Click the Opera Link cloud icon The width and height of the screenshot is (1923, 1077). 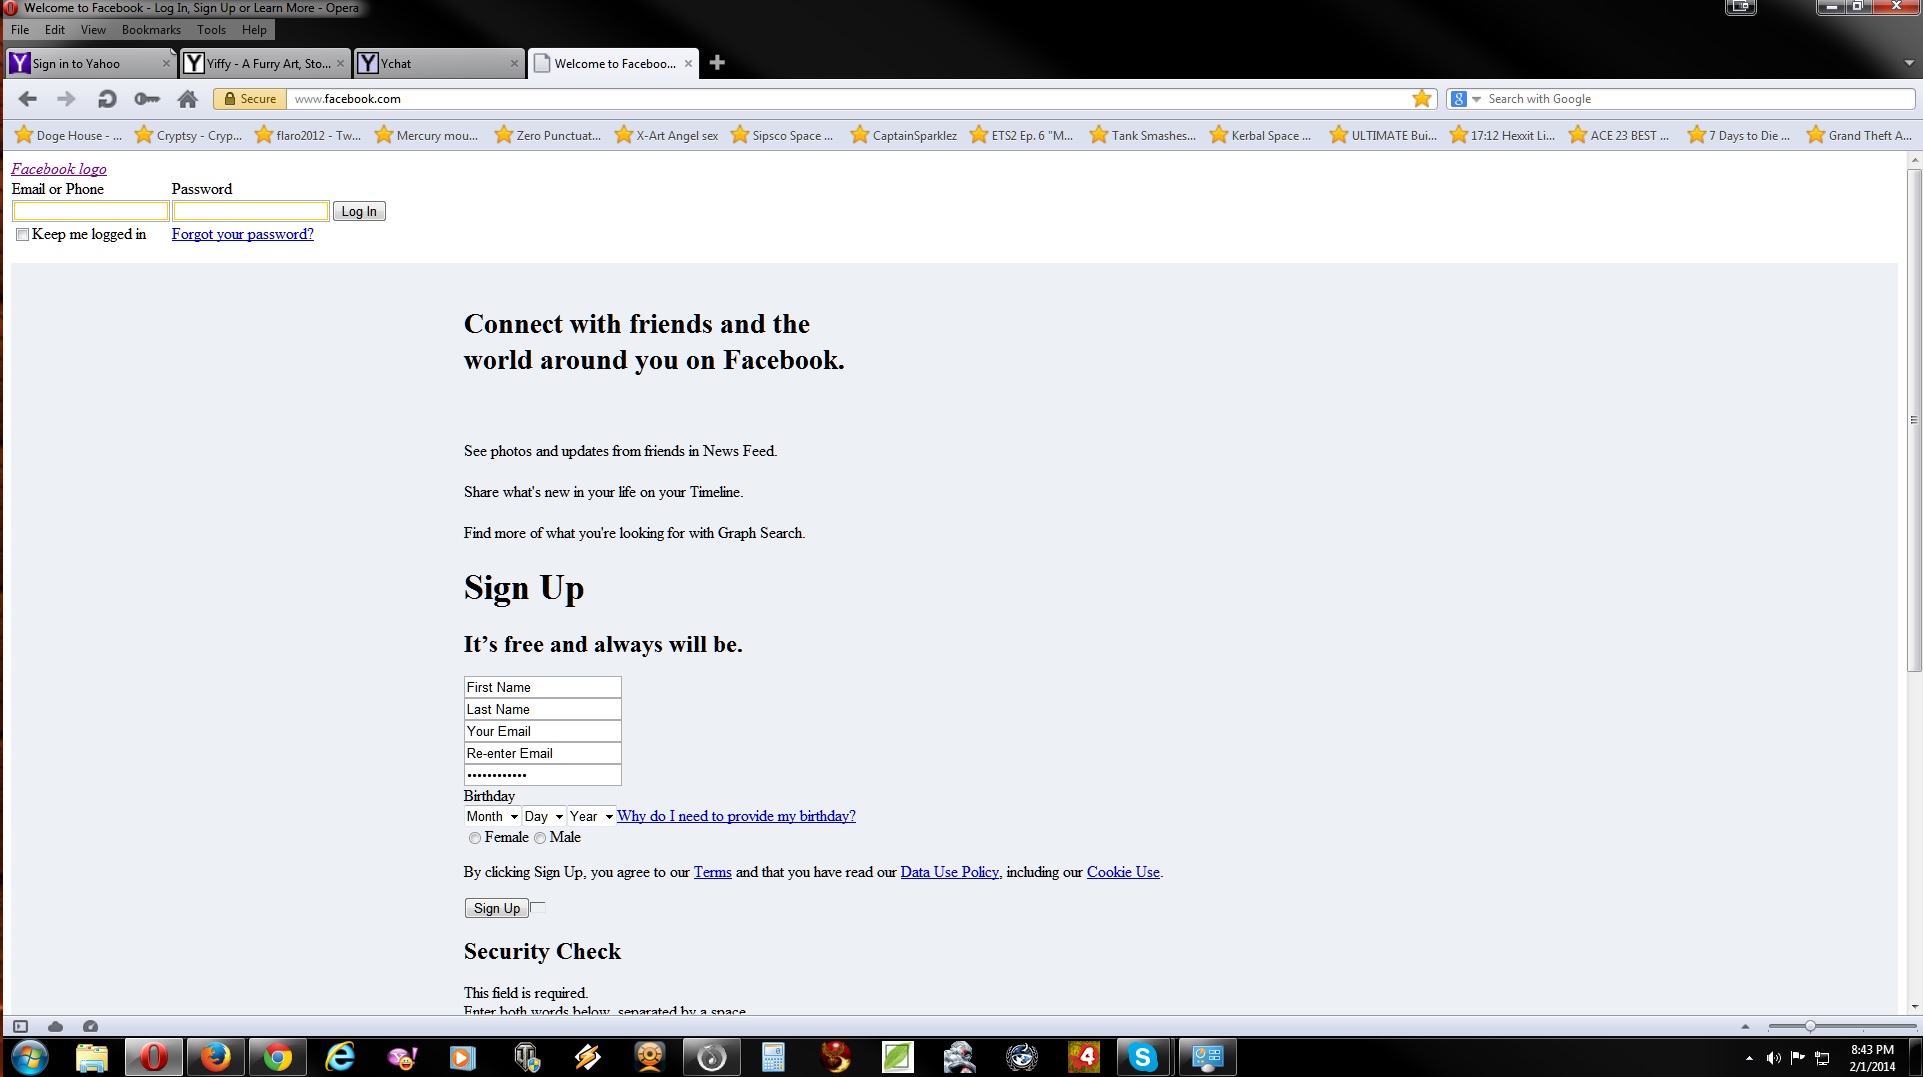[56, 1026]
